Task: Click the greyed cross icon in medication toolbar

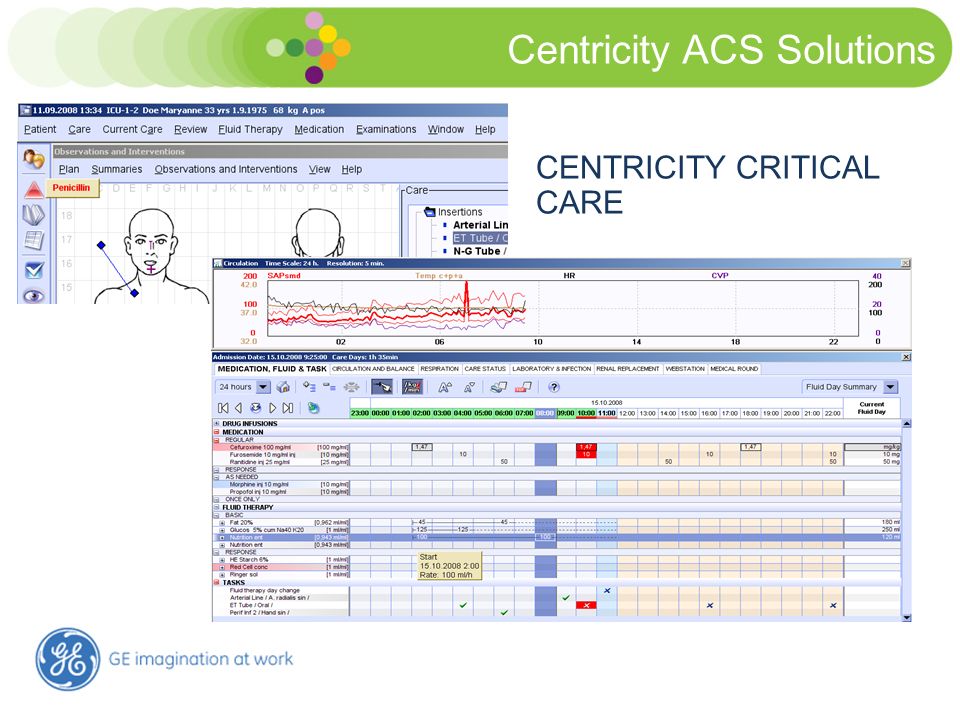Action: point(351,387)
